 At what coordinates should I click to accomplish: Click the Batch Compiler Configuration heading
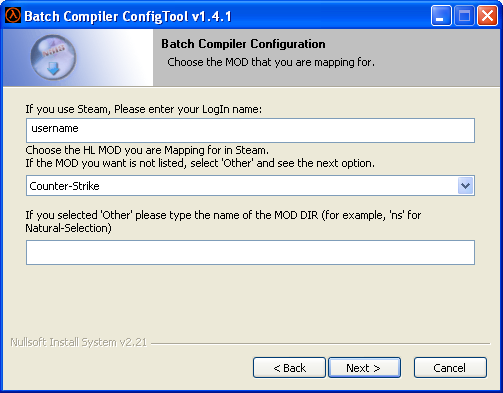click(243, 44)
